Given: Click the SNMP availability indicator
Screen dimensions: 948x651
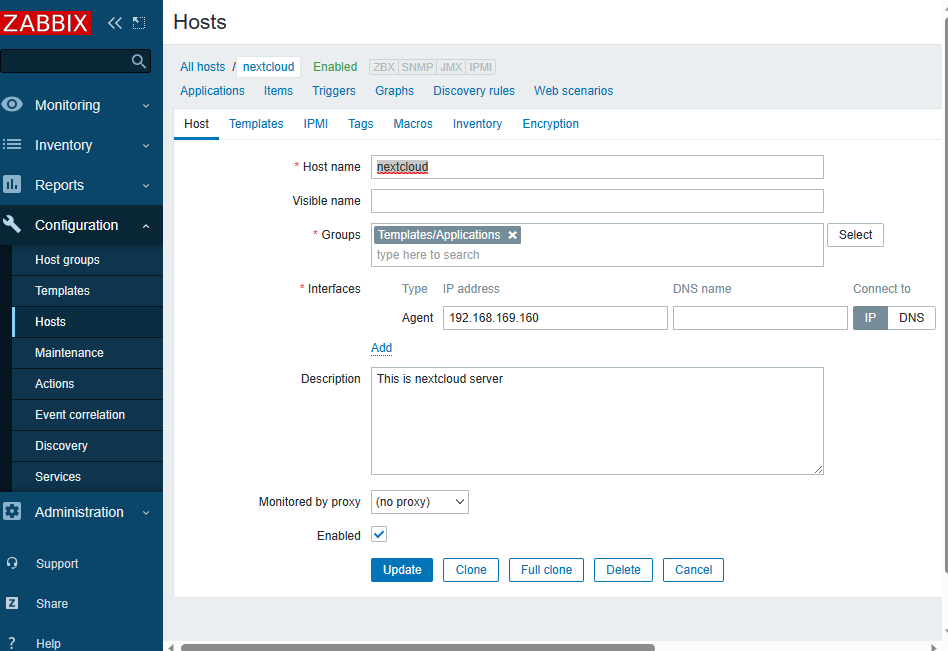Looking at the screenshot, I should [x=417, y=67].
